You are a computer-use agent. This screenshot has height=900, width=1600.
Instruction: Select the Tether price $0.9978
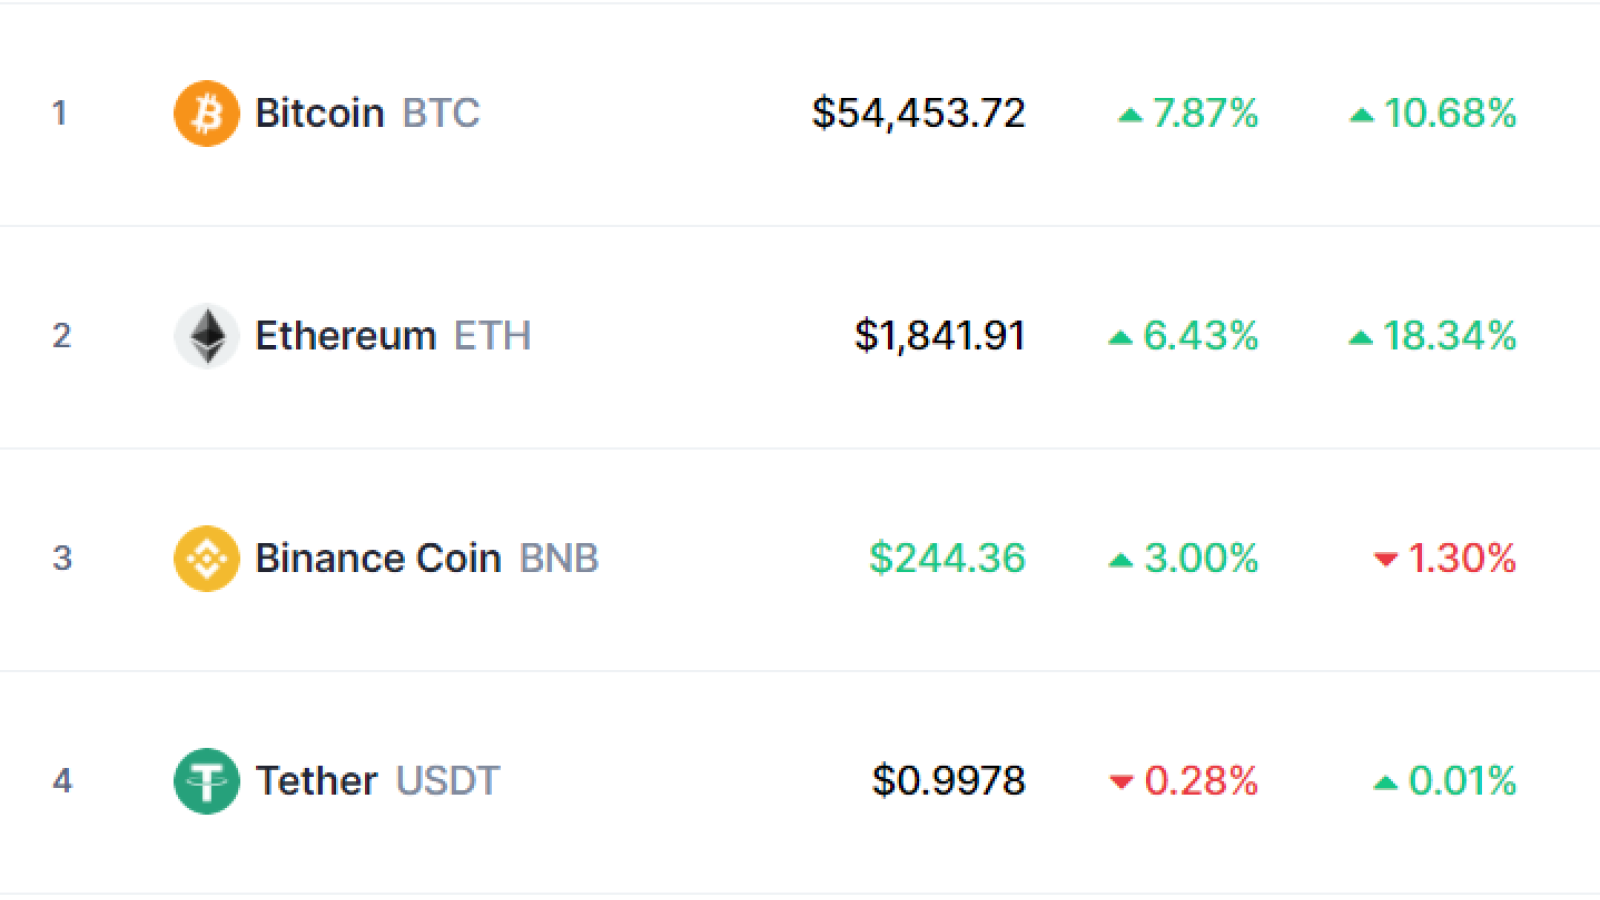coord(948,781)
